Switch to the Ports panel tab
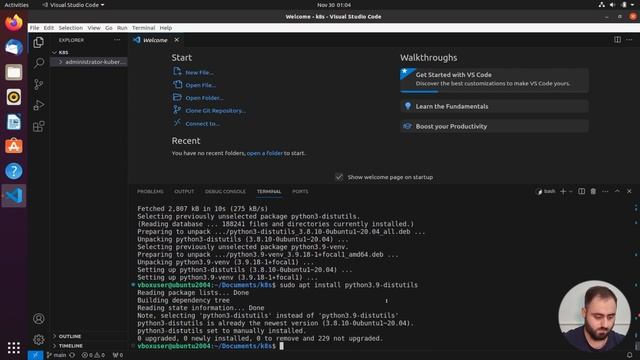The width and height of the screenshot is (640, 360). (x=300, y=191)
